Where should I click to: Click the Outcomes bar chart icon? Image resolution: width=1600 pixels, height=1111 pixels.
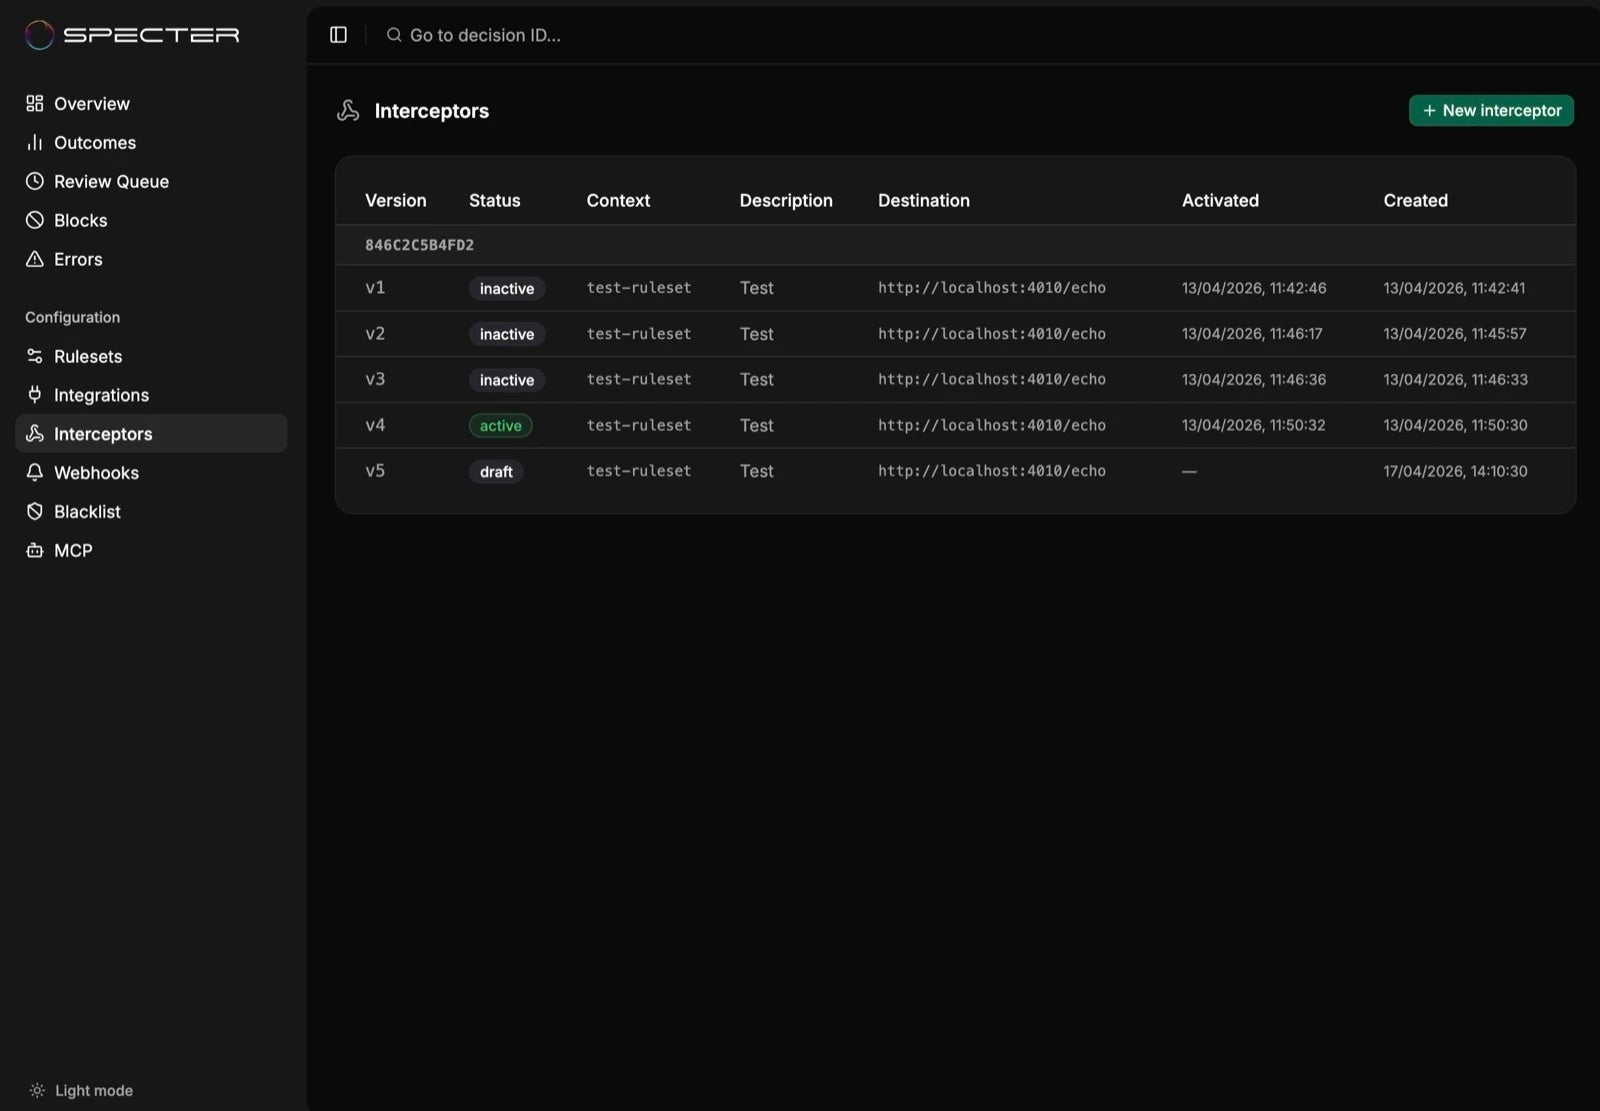[35, 142]
